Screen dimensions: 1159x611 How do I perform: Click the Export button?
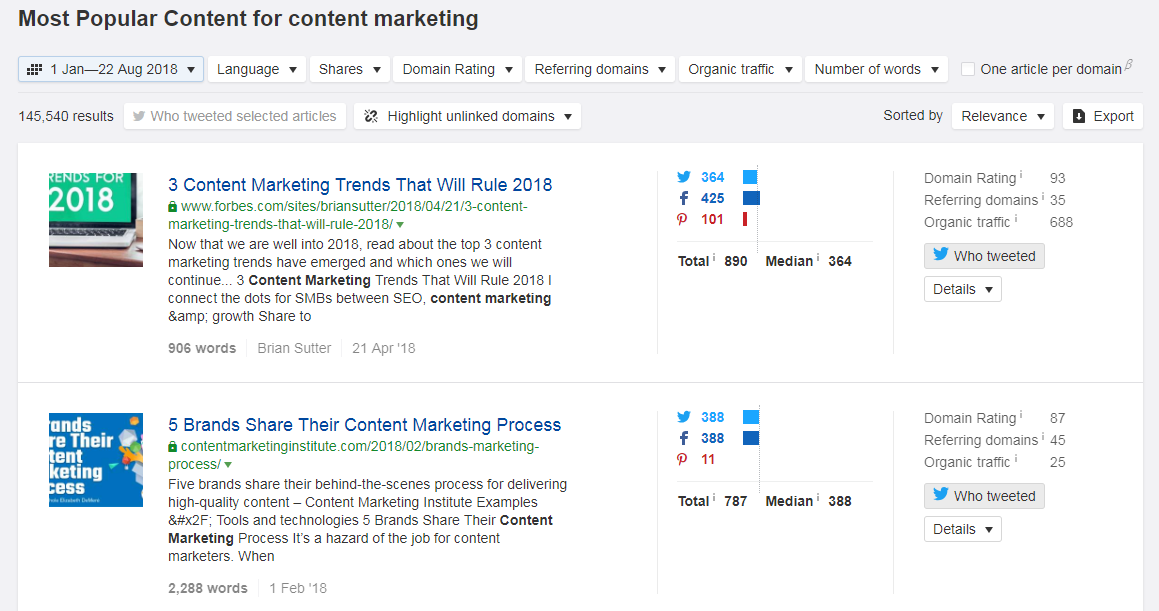coord(1103,116)
